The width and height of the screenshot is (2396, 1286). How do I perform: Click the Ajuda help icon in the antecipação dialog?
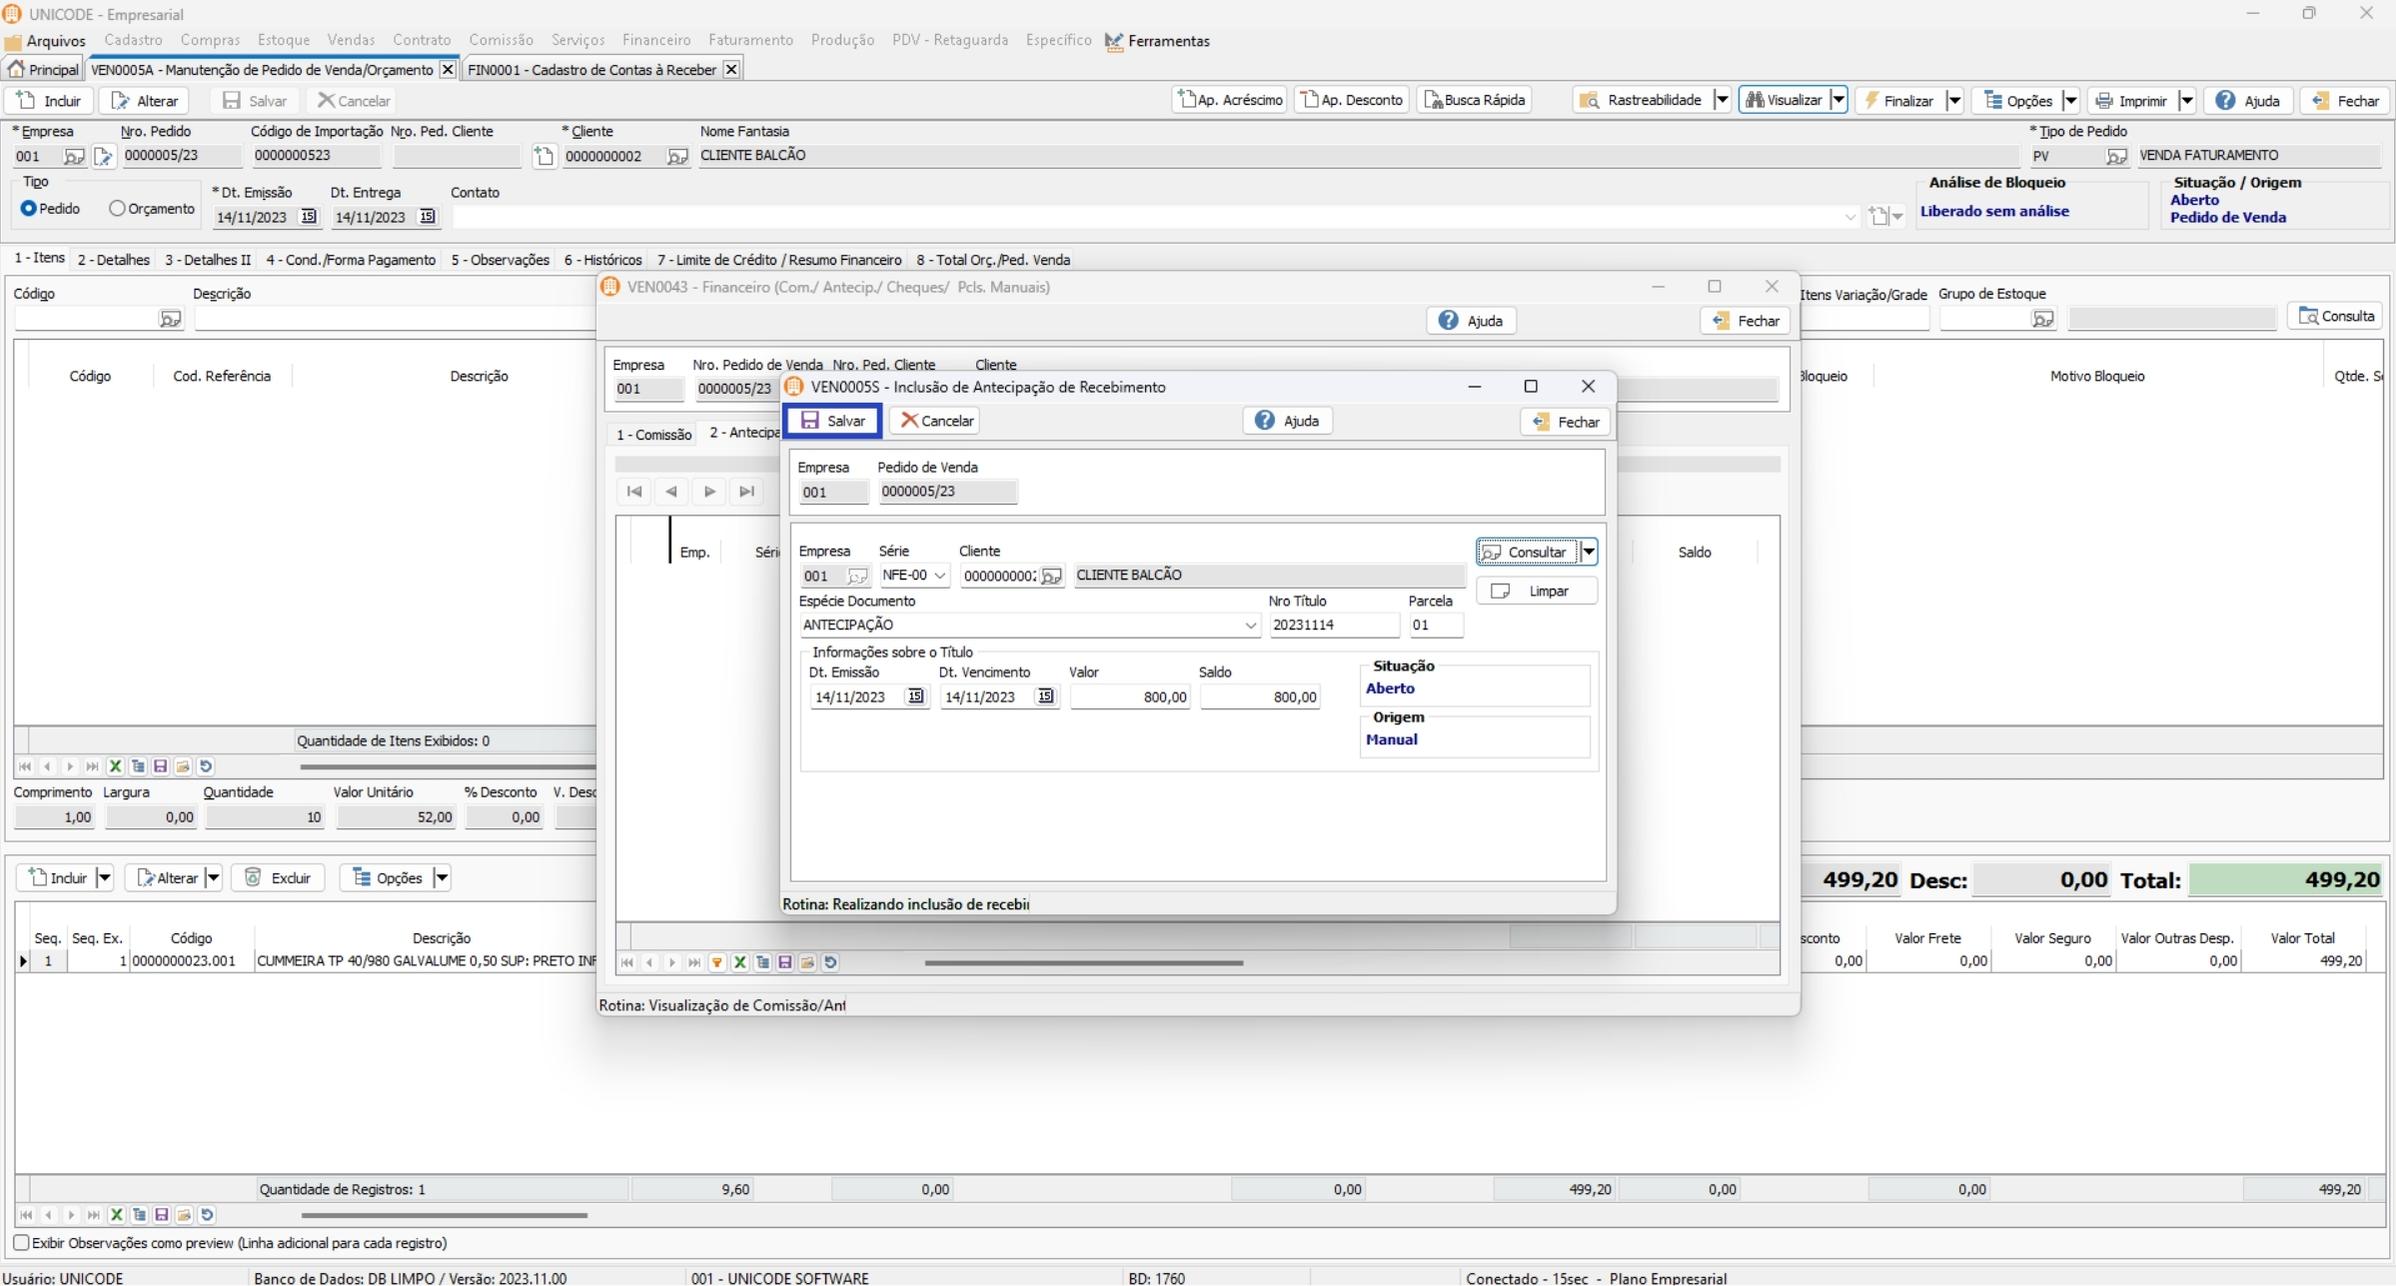[x=1264, y=421]
